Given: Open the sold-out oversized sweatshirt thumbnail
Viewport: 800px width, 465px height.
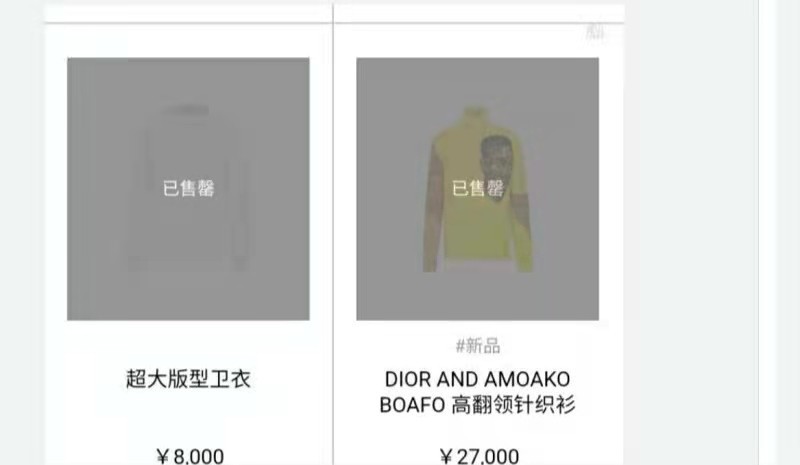Looking at the screenshot, I should 188,189.
